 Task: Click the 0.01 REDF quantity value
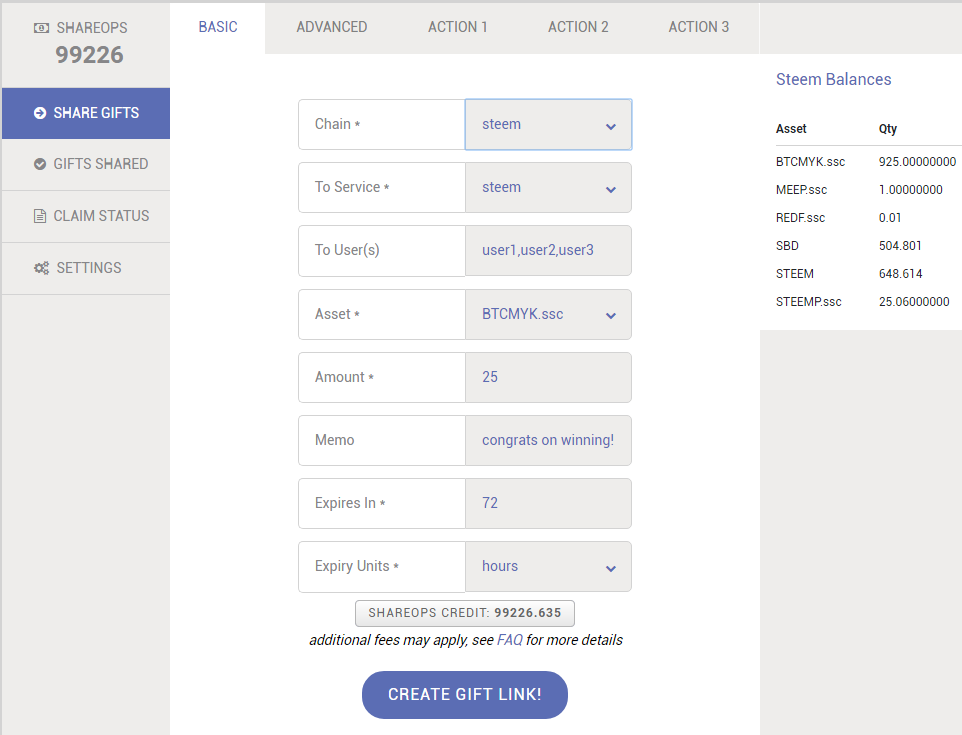point(890,218)
